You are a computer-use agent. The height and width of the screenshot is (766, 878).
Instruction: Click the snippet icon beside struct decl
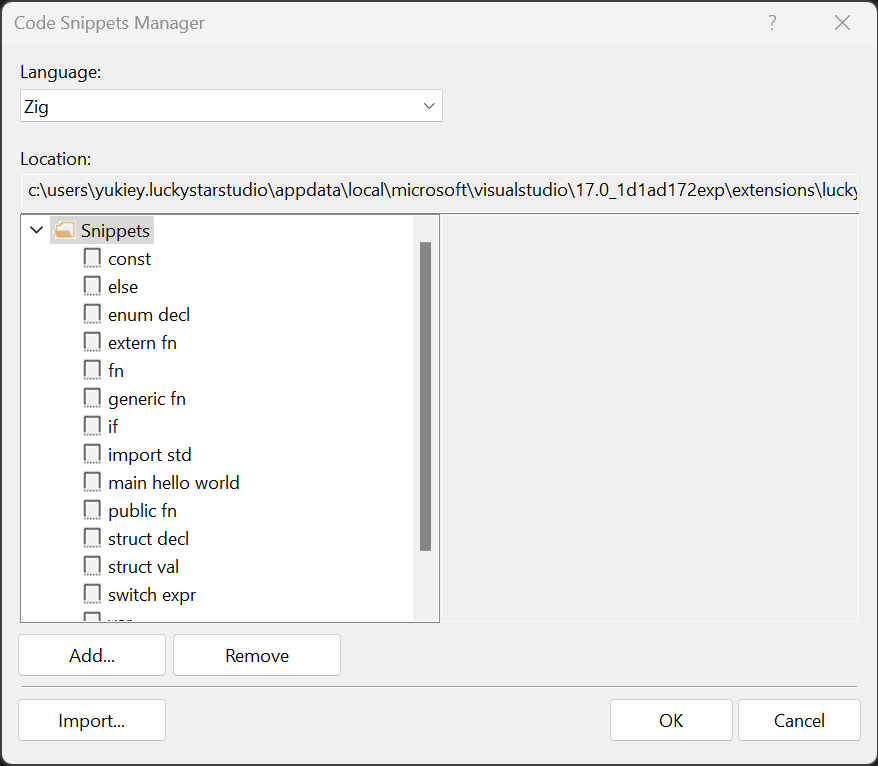coord(92,538)
